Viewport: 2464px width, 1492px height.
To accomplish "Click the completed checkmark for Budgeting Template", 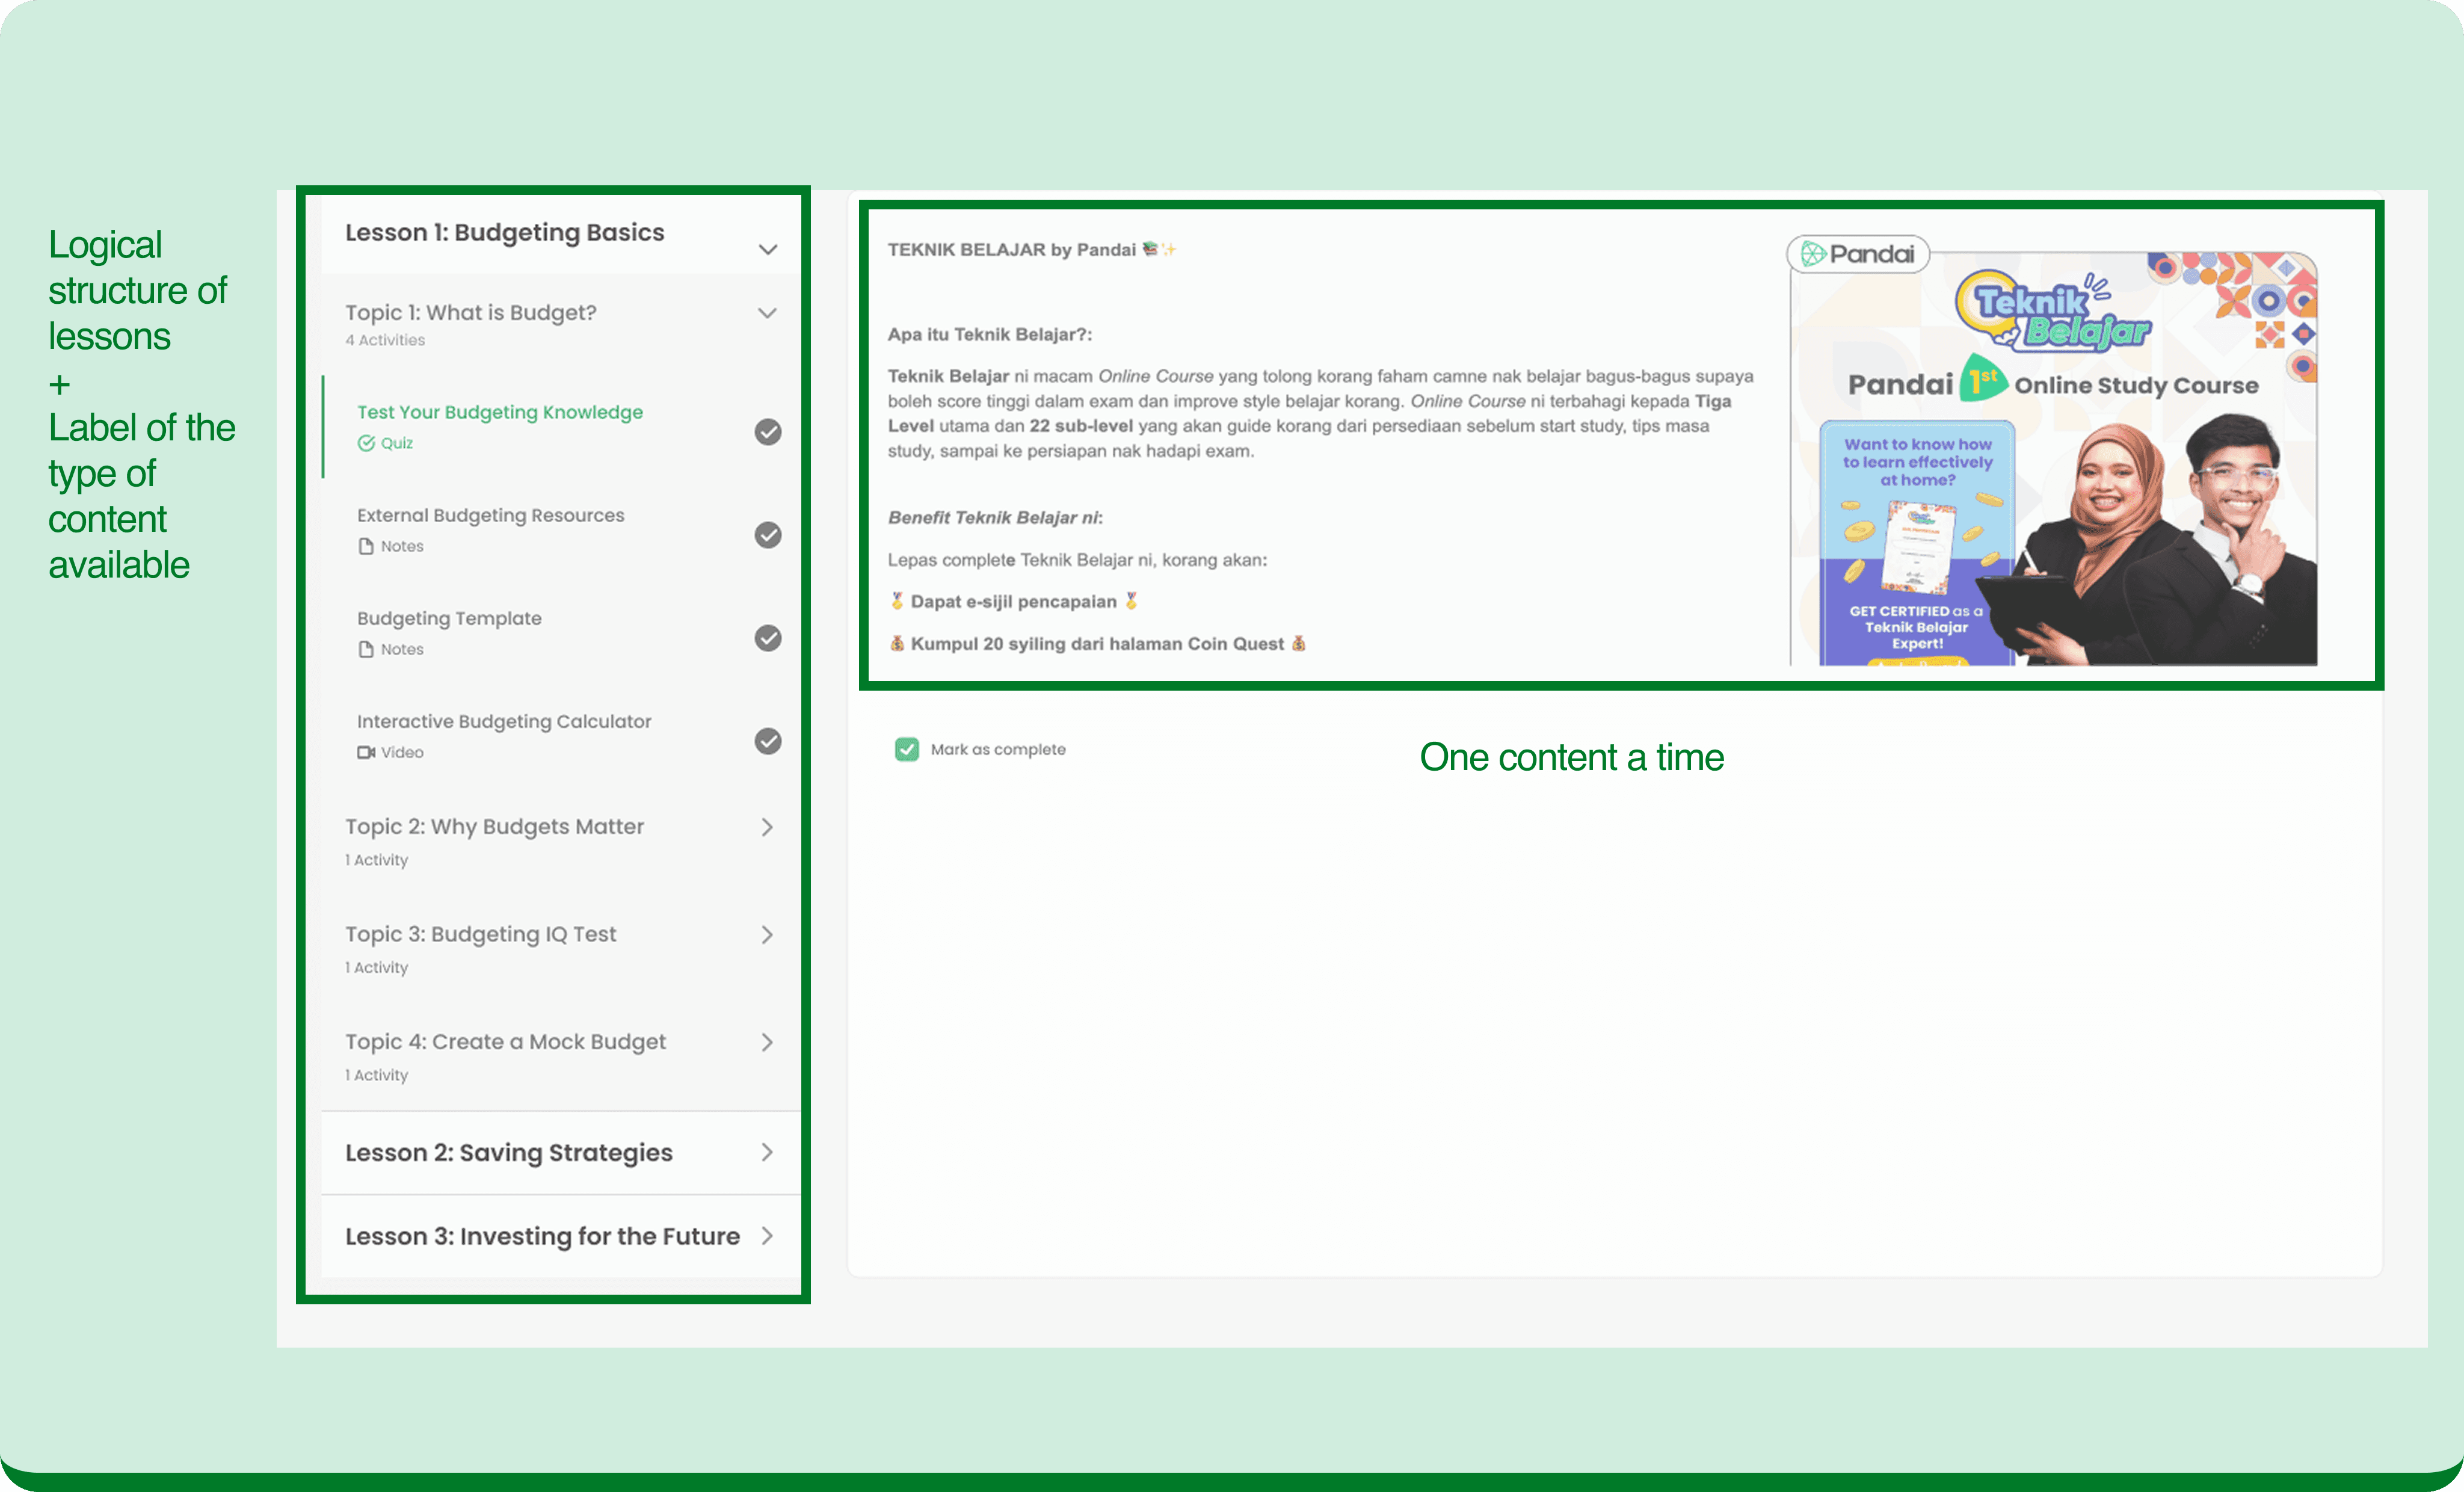I will click(x=767, y=638).
